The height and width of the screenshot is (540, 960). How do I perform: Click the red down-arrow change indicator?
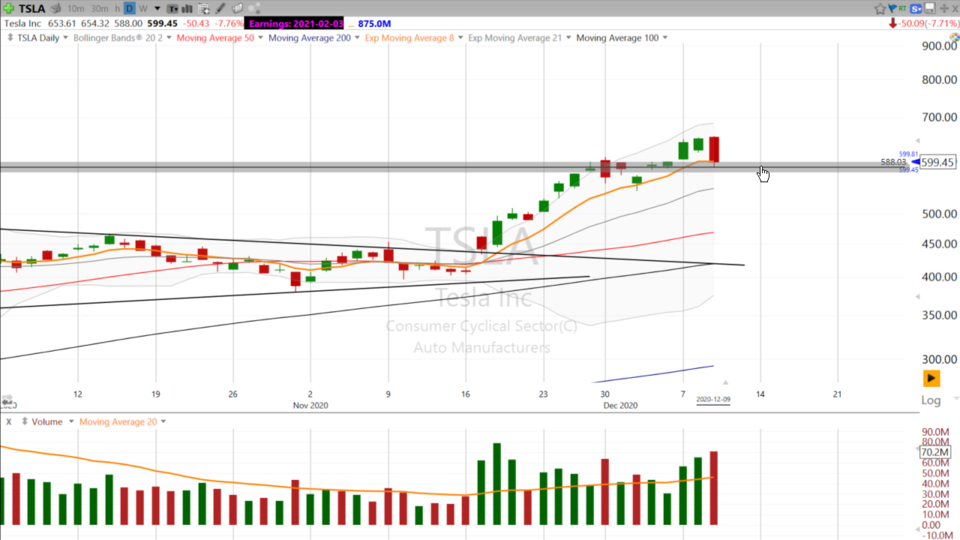coord(893,23)
